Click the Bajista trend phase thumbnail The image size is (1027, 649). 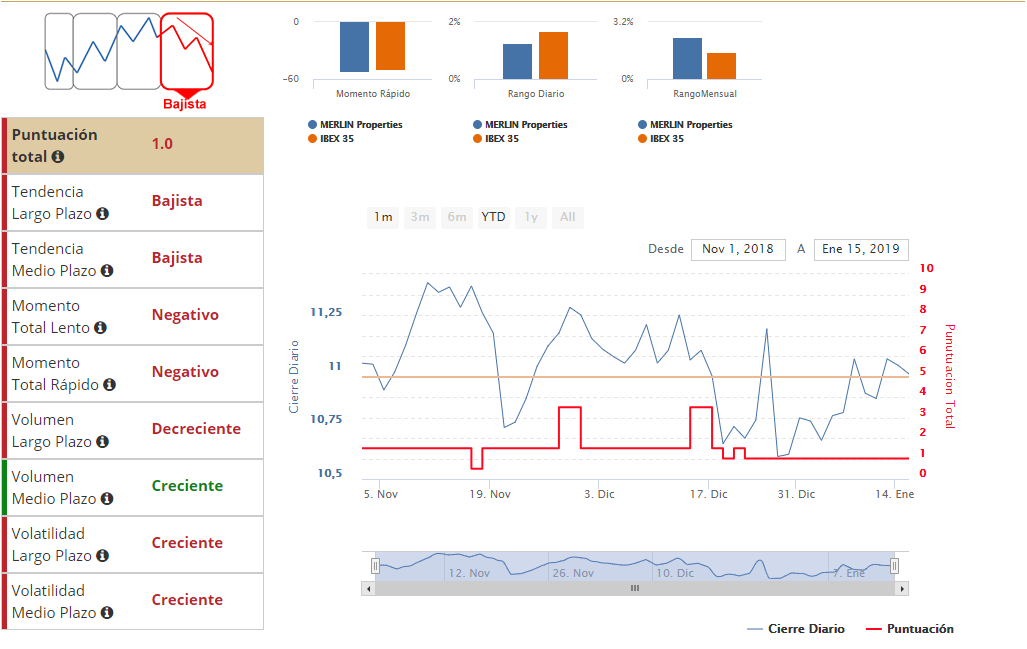coord(187,51)
